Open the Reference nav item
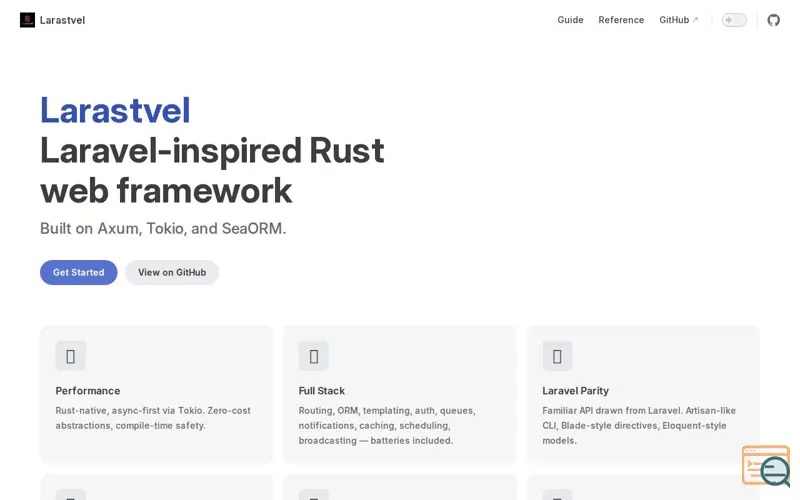This screenshot has height=500, width=800. coord(621,20)
